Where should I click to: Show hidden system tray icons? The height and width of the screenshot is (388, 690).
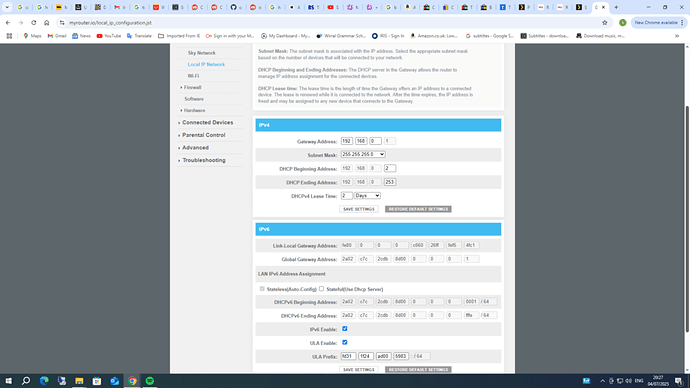(602, 381)
